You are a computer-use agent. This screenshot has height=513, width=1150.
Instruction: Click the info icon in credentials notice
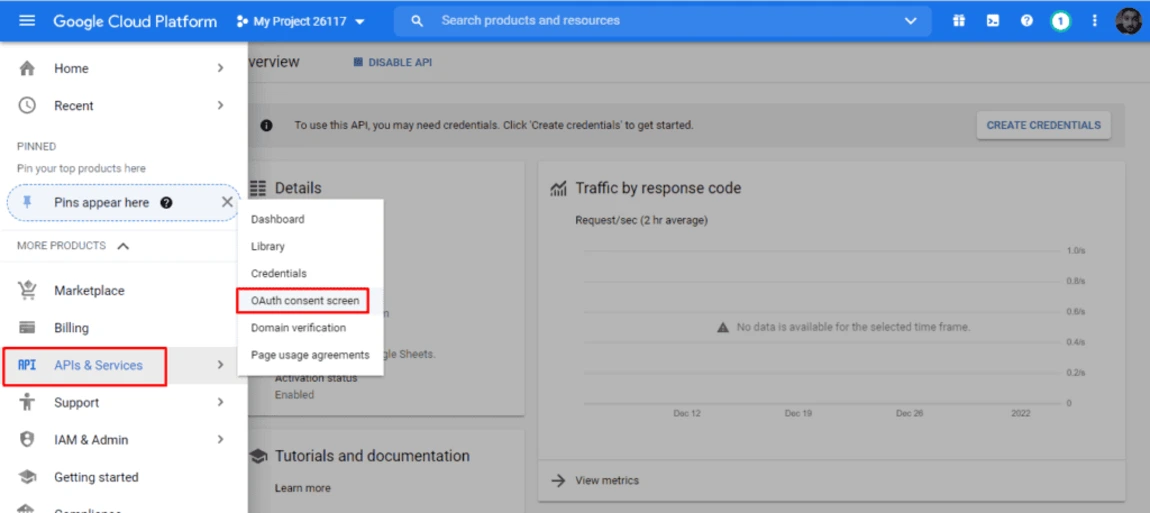pos(266,125)
